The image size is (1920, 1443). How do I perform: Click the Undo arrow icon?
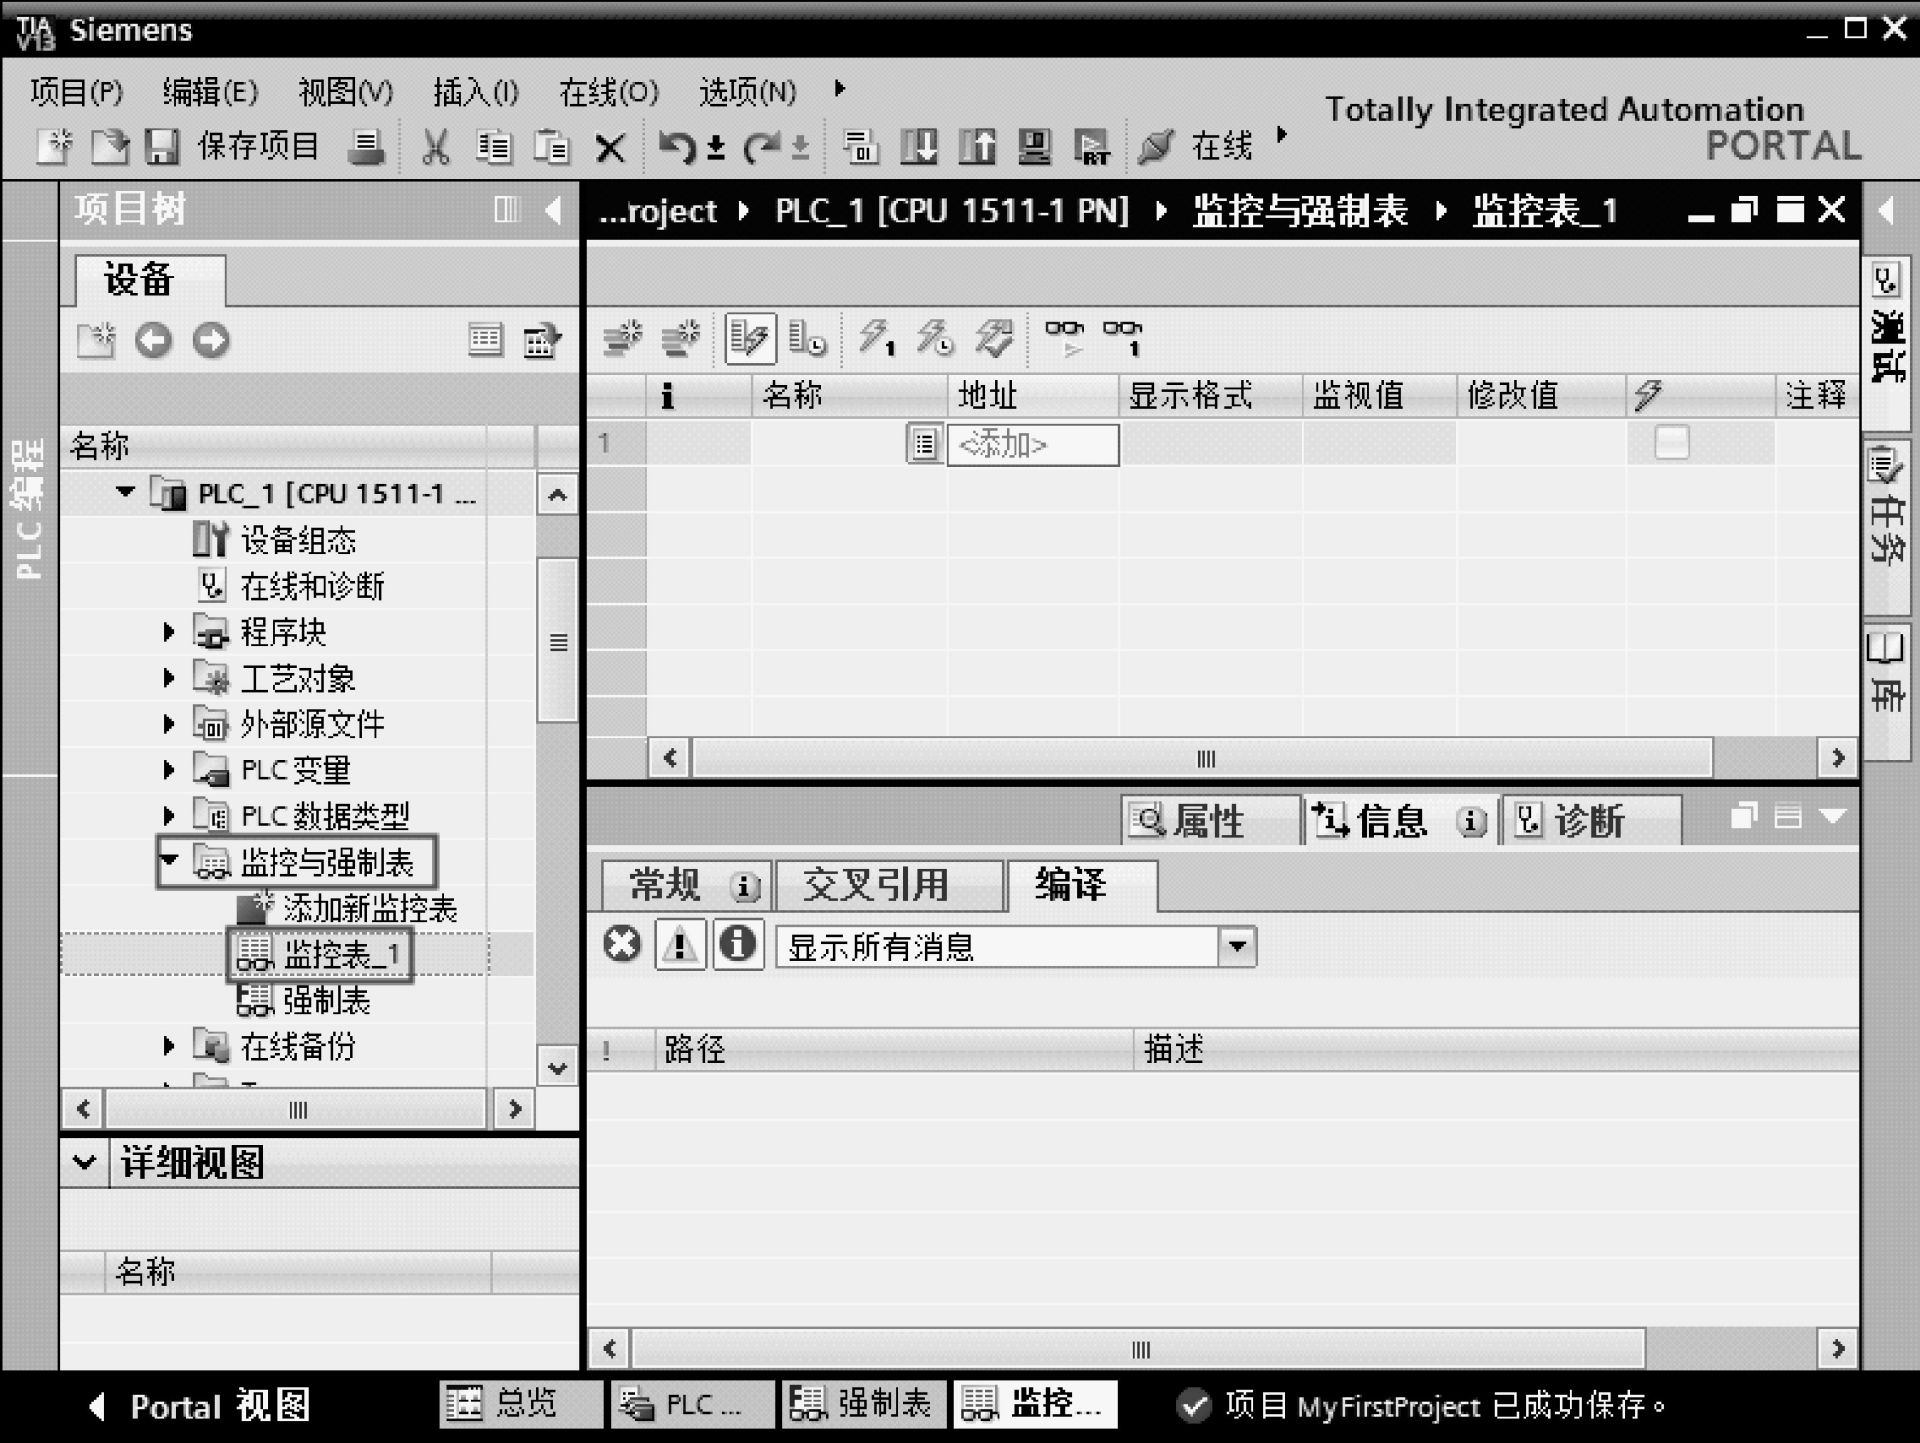[x=678, y=148]
